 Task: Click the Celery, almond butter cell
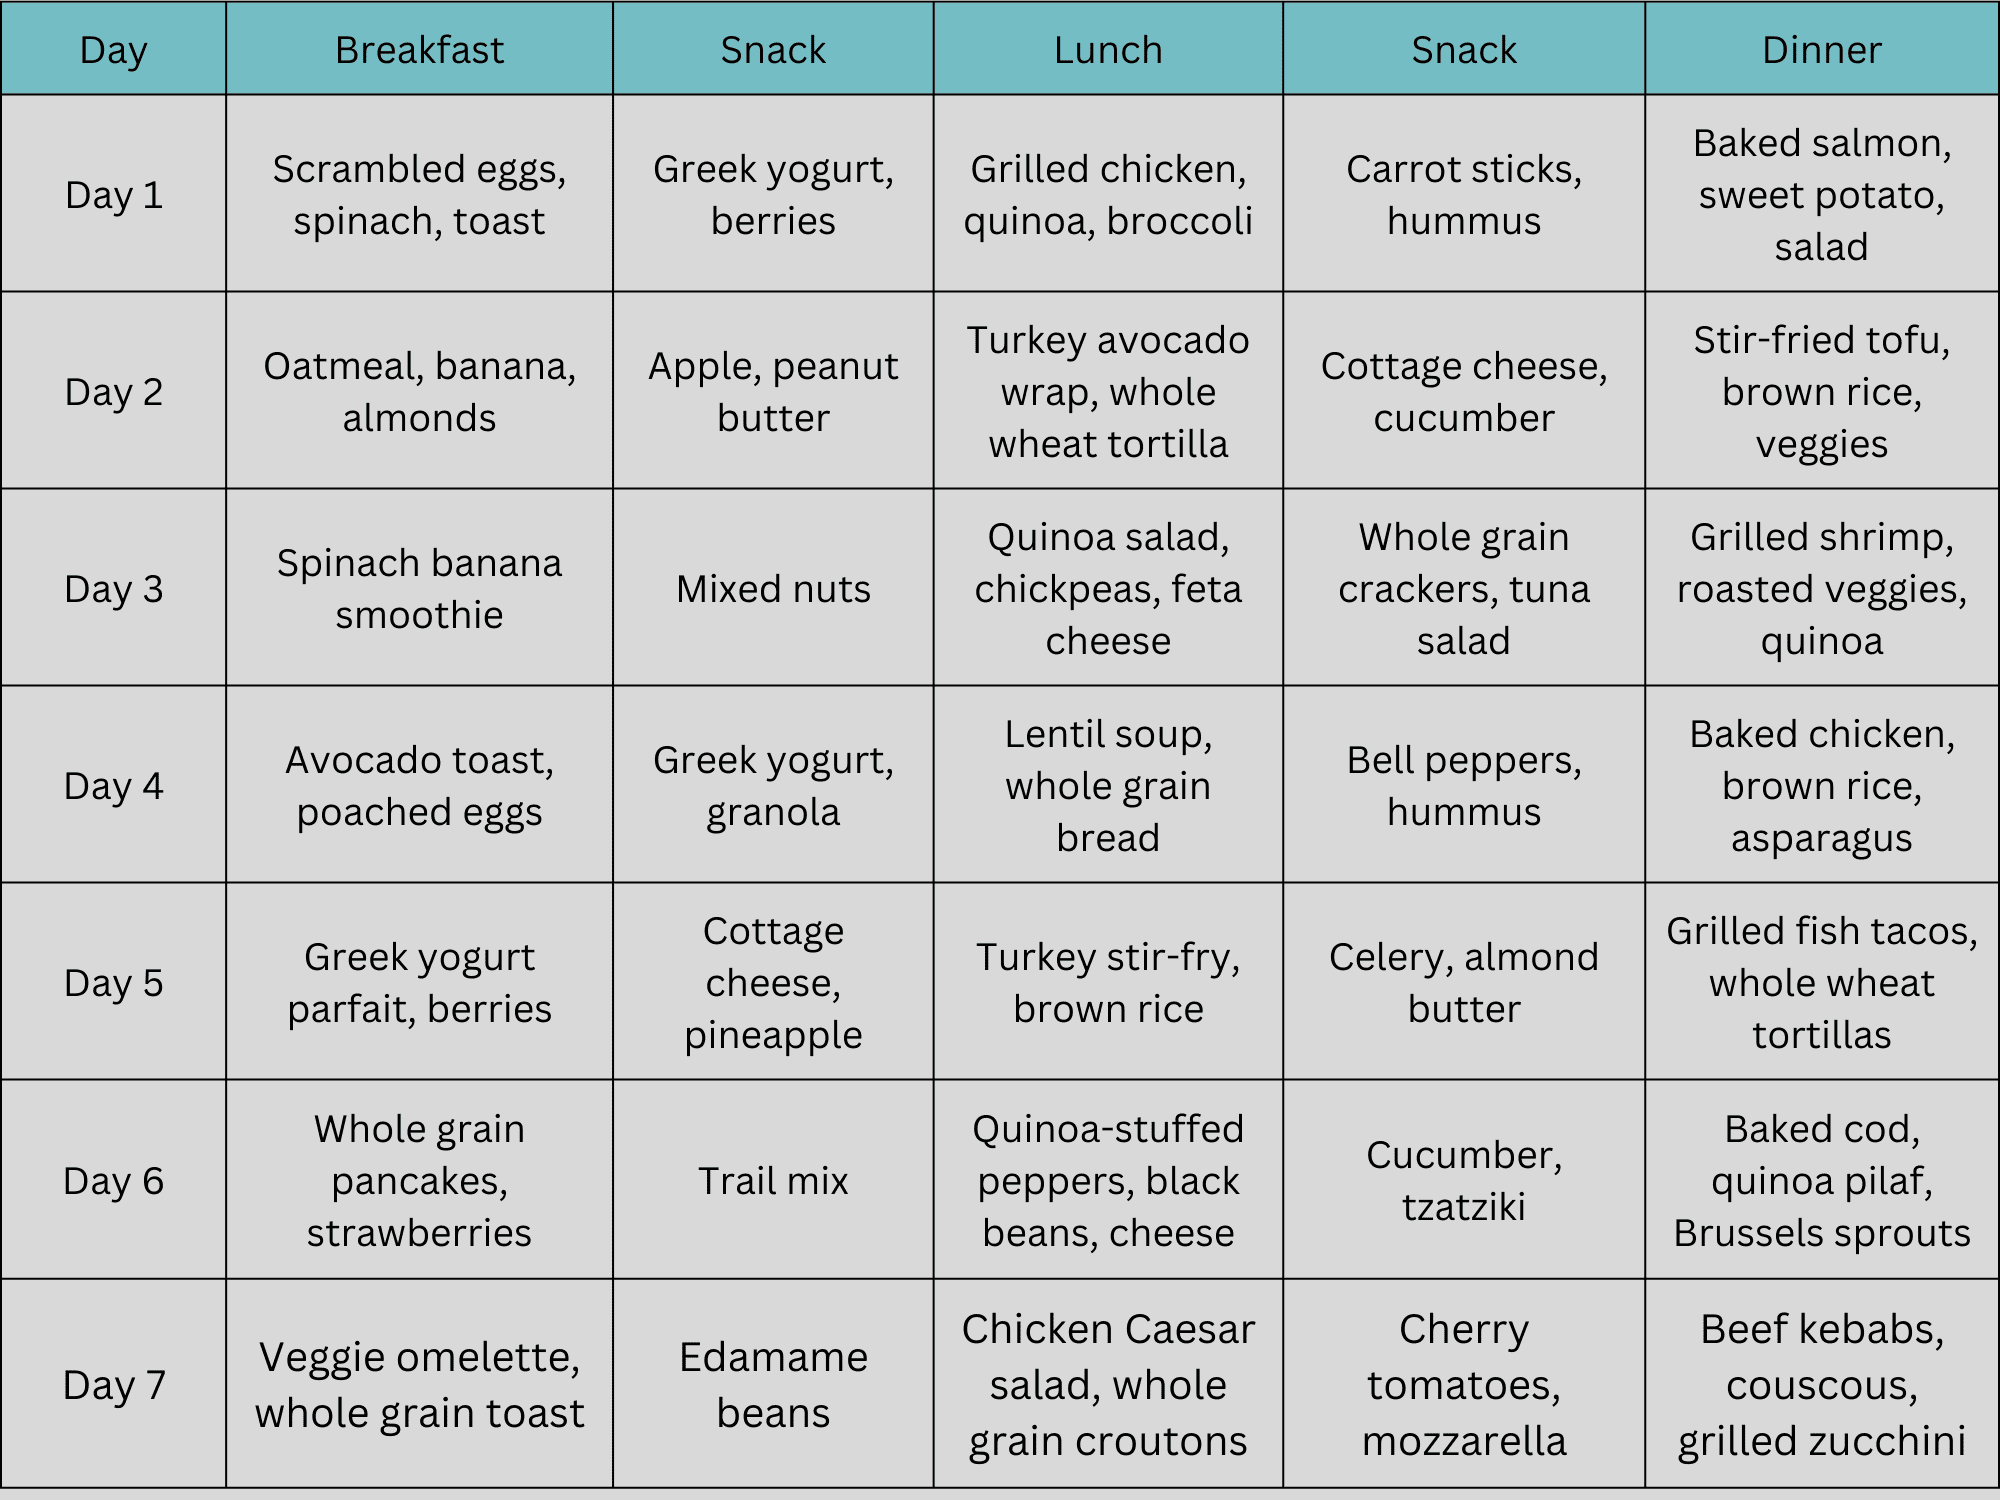(x=1463, y=983)
